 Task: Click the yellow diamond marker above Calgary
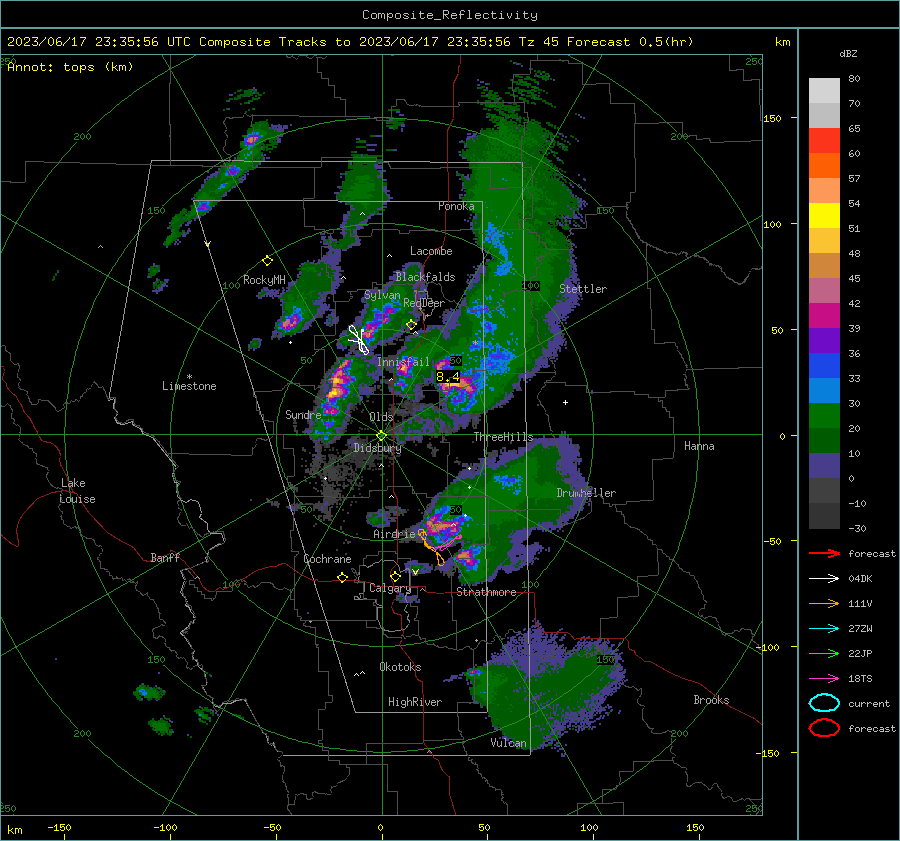click(395, 576)
